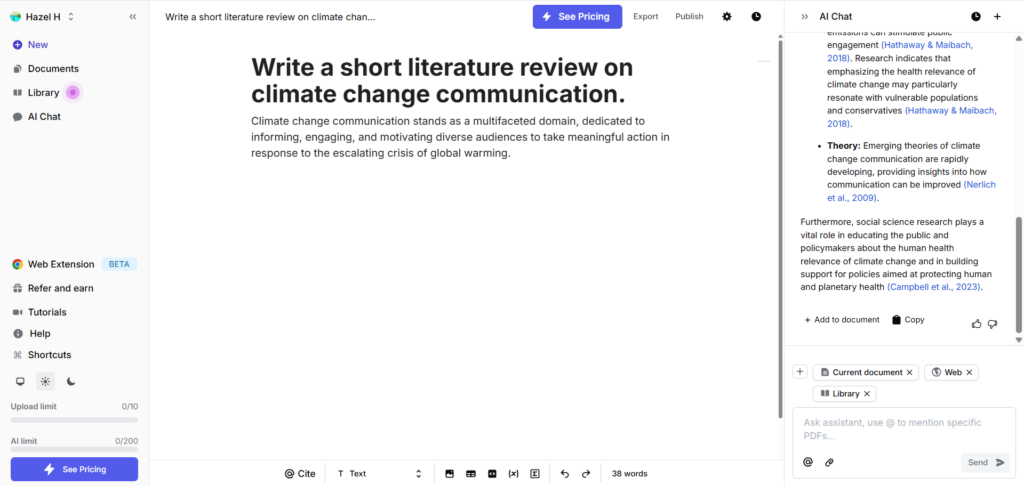
Task: Select dark theme moon icon
Action: pyautogui.click(x=71, y=381)
